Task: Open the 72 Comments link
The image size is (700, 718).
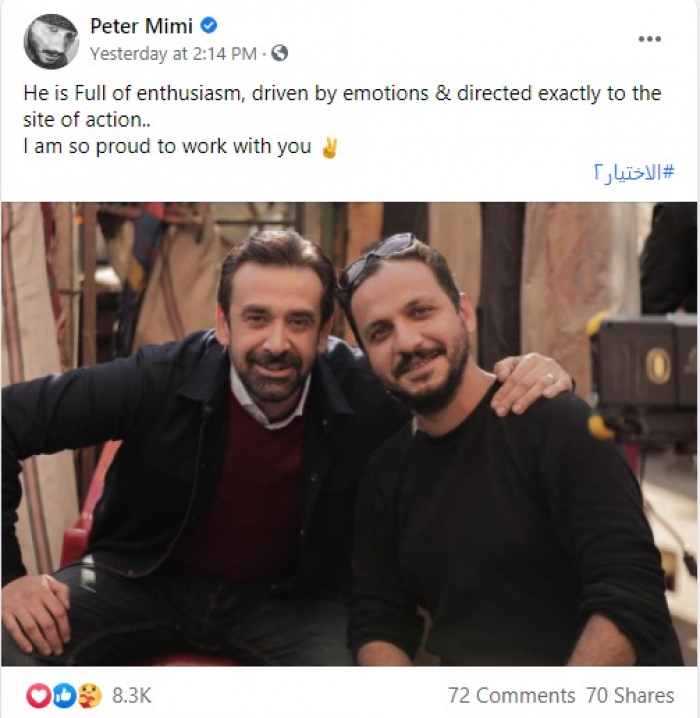Action: point(512,695)
